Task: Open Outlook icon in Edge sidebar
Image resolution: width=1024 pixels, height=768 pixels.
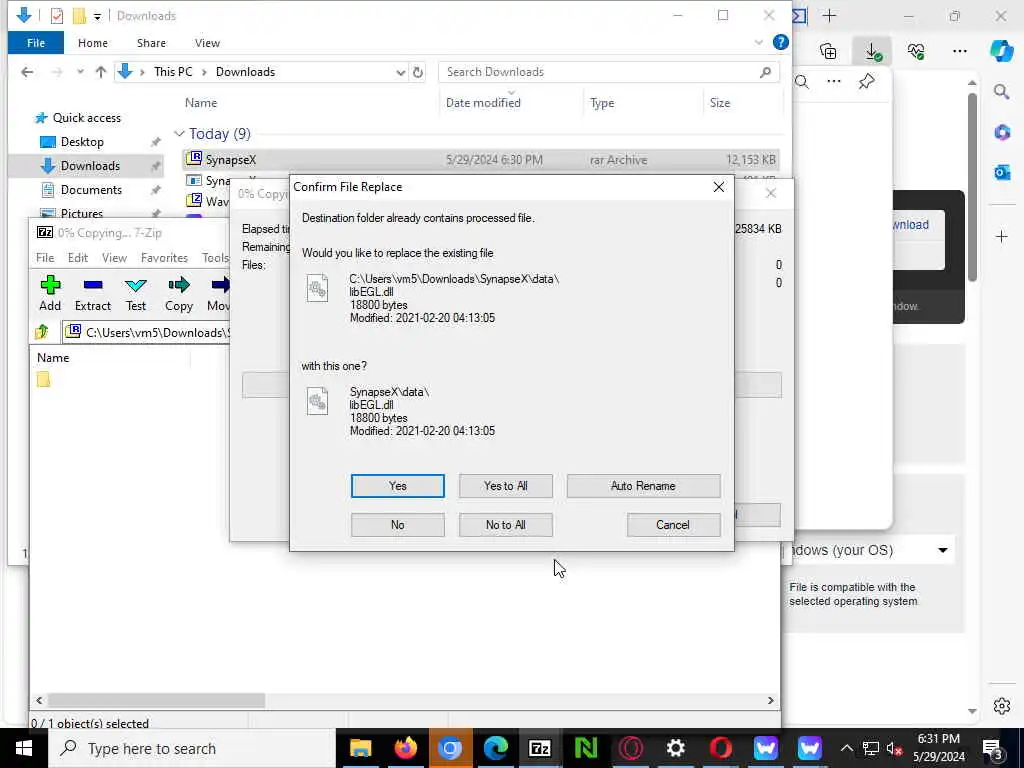Action: coord(1002,172)
